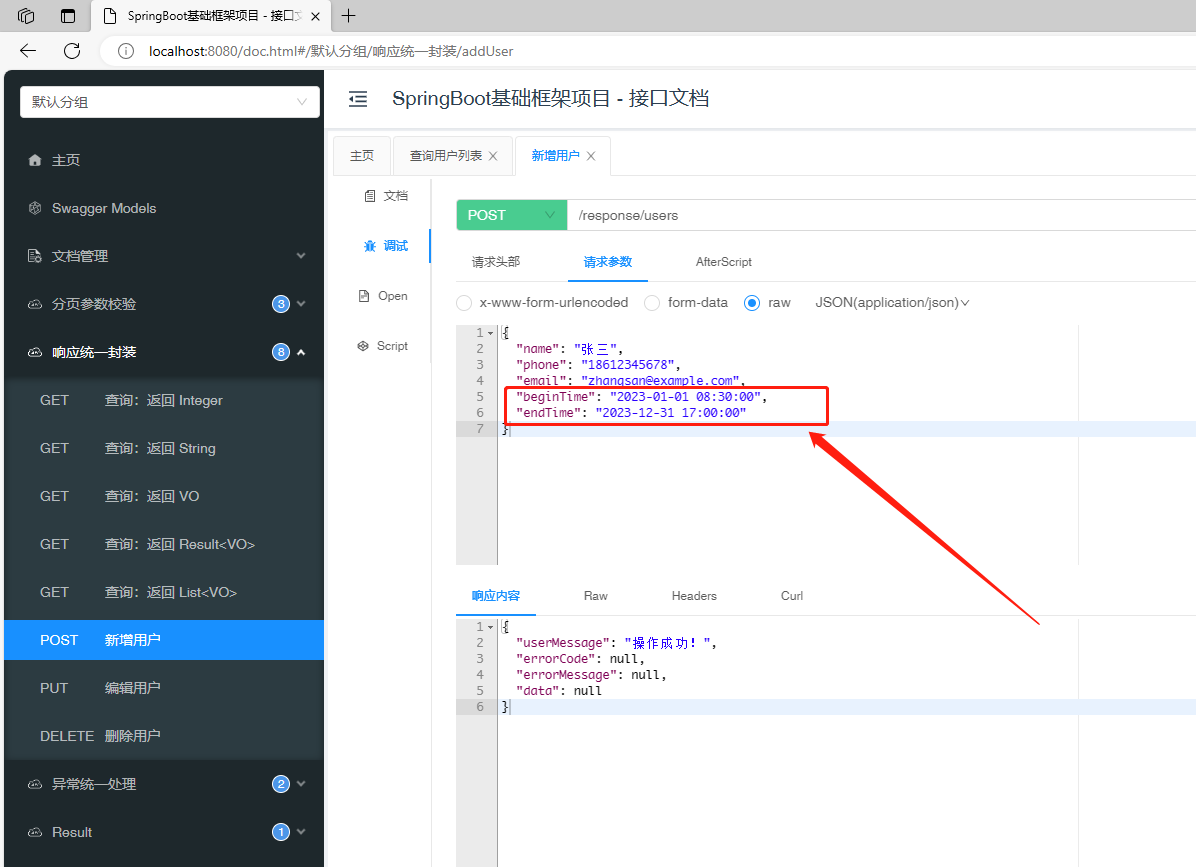Expand the 异常统一处理 group chevron
Image resolution: width=1196 pixels, height=867 pixels.
pos(301,784)
